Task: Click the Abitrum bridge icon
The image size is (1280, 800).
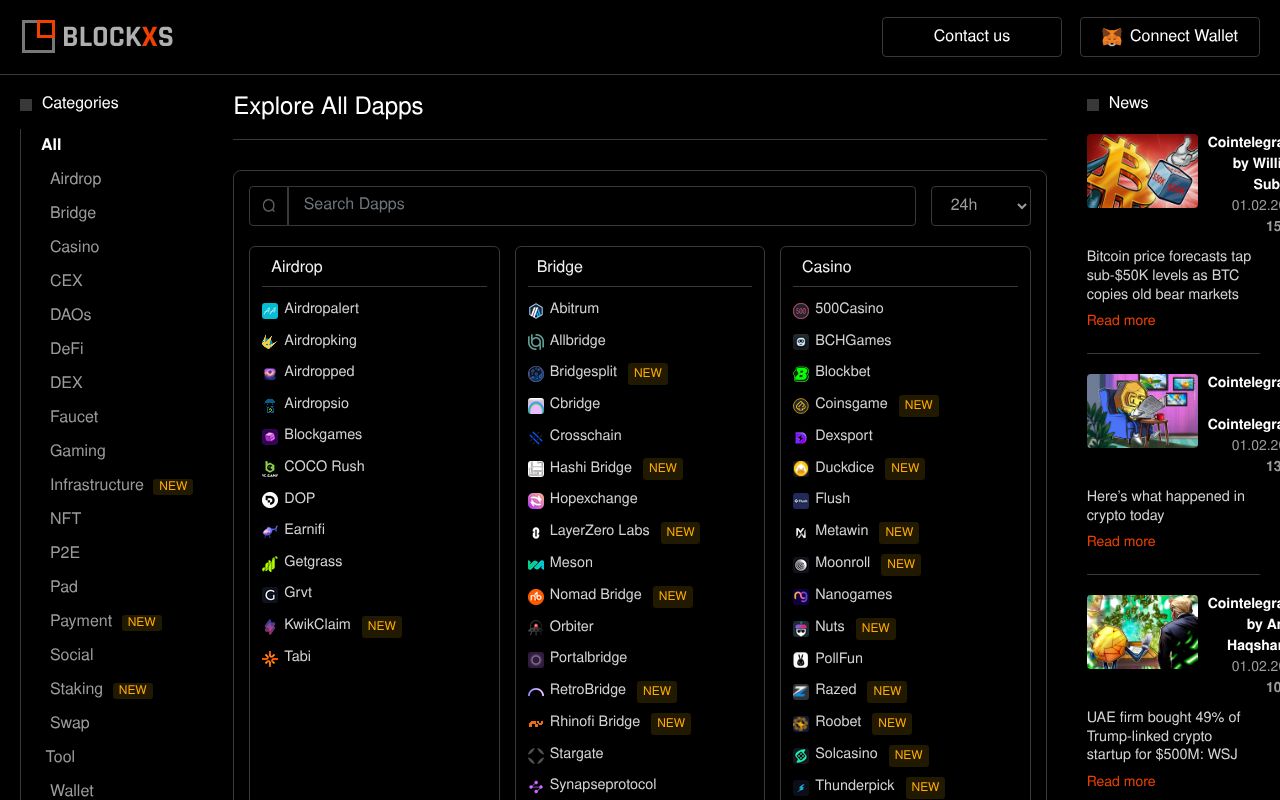Action: point(535,311)
